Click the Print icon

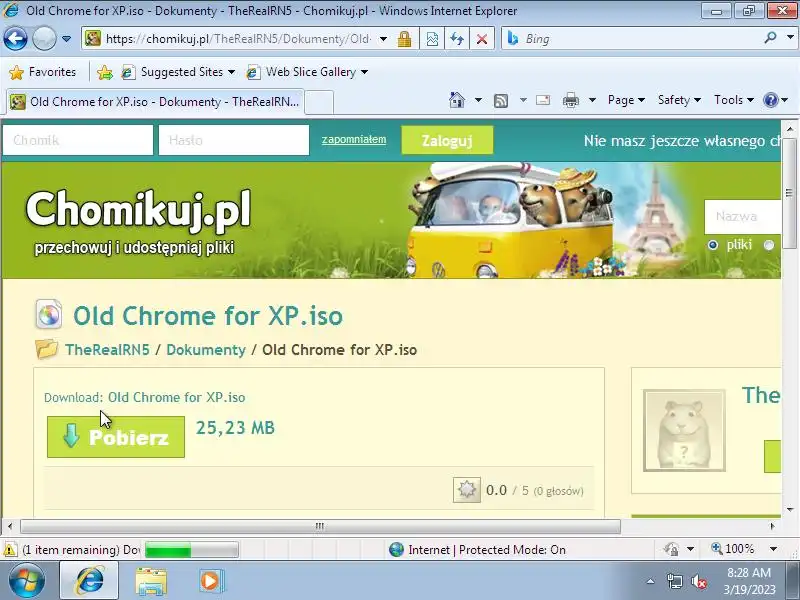[x=570, y=101]
